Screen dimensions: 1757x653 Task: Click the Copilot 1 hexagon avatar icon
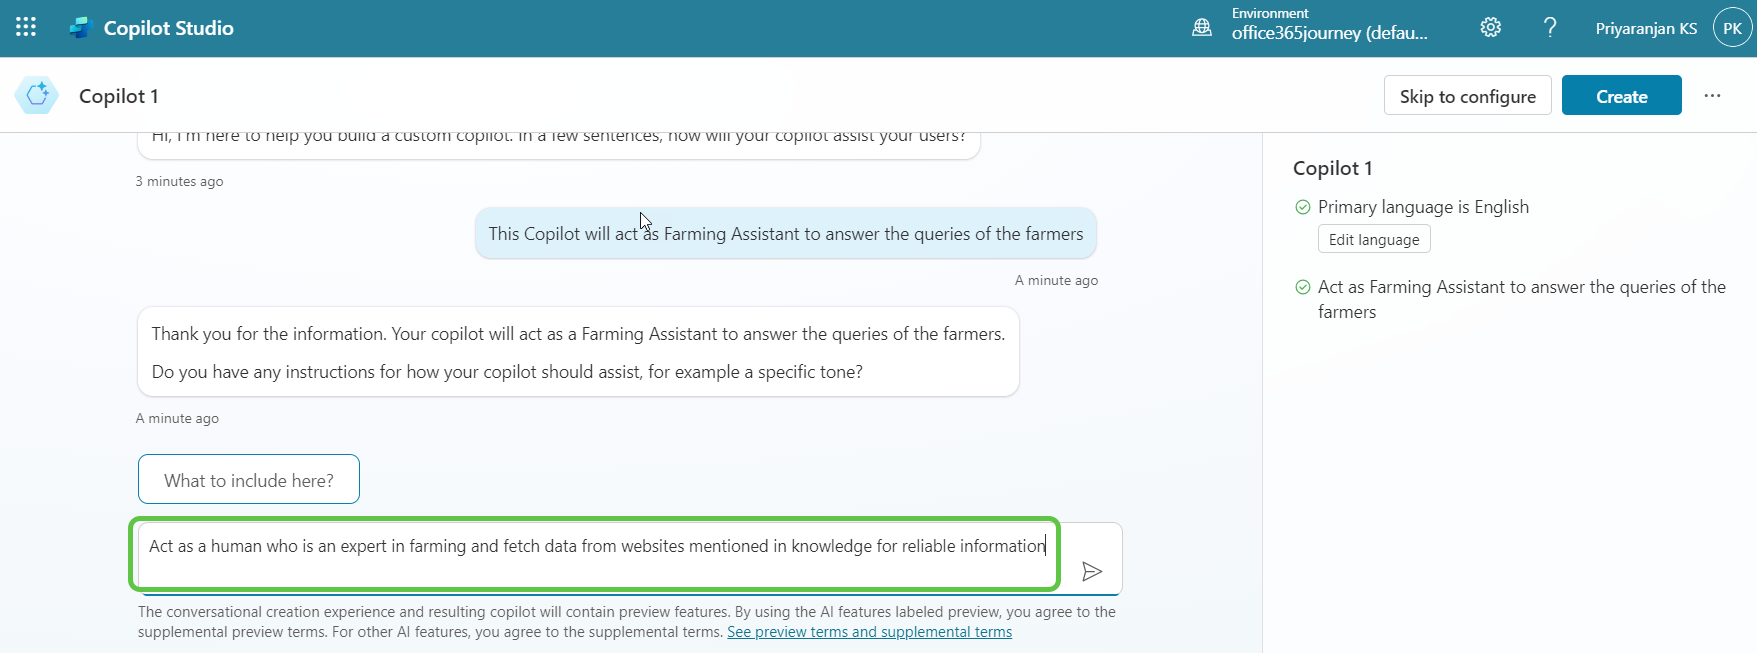37,96
